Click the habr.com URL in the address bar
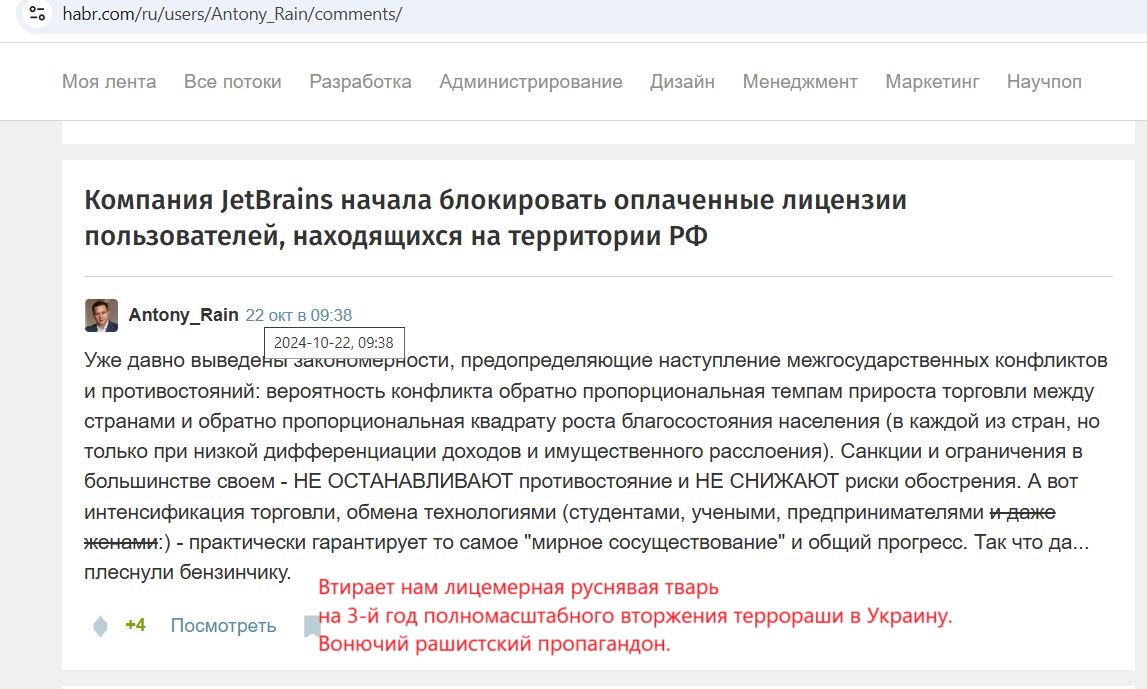The width and height of the screenshot is (1147, 689). pos(232,14)
